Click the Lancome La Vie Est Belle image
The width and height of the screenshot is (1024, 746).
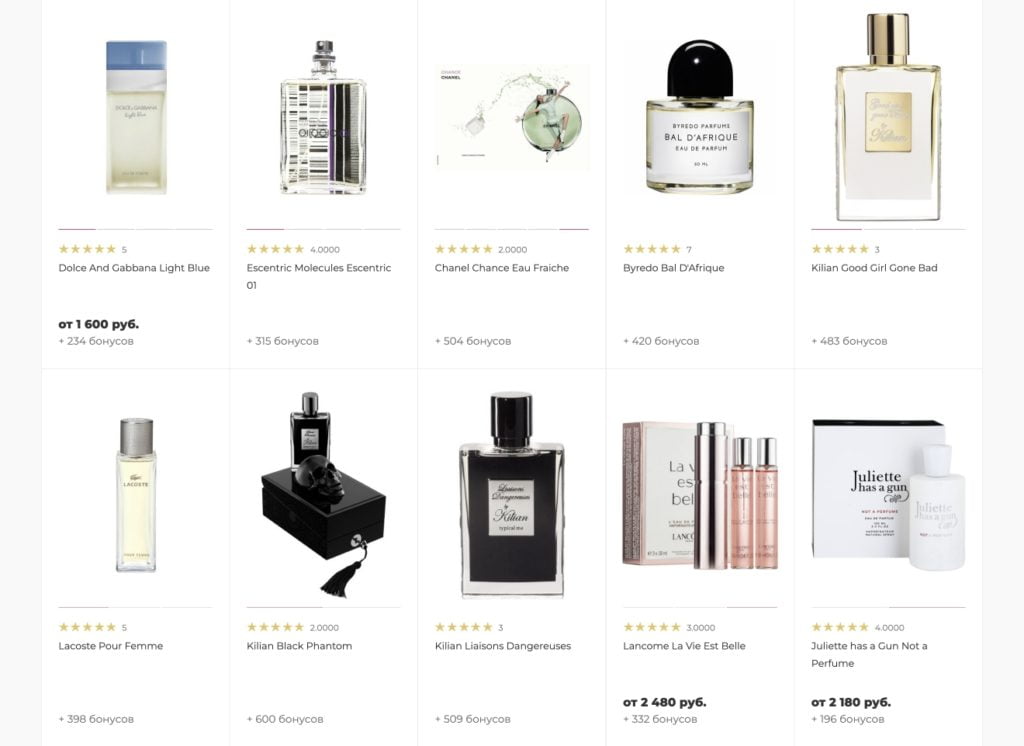coord(700,495)
